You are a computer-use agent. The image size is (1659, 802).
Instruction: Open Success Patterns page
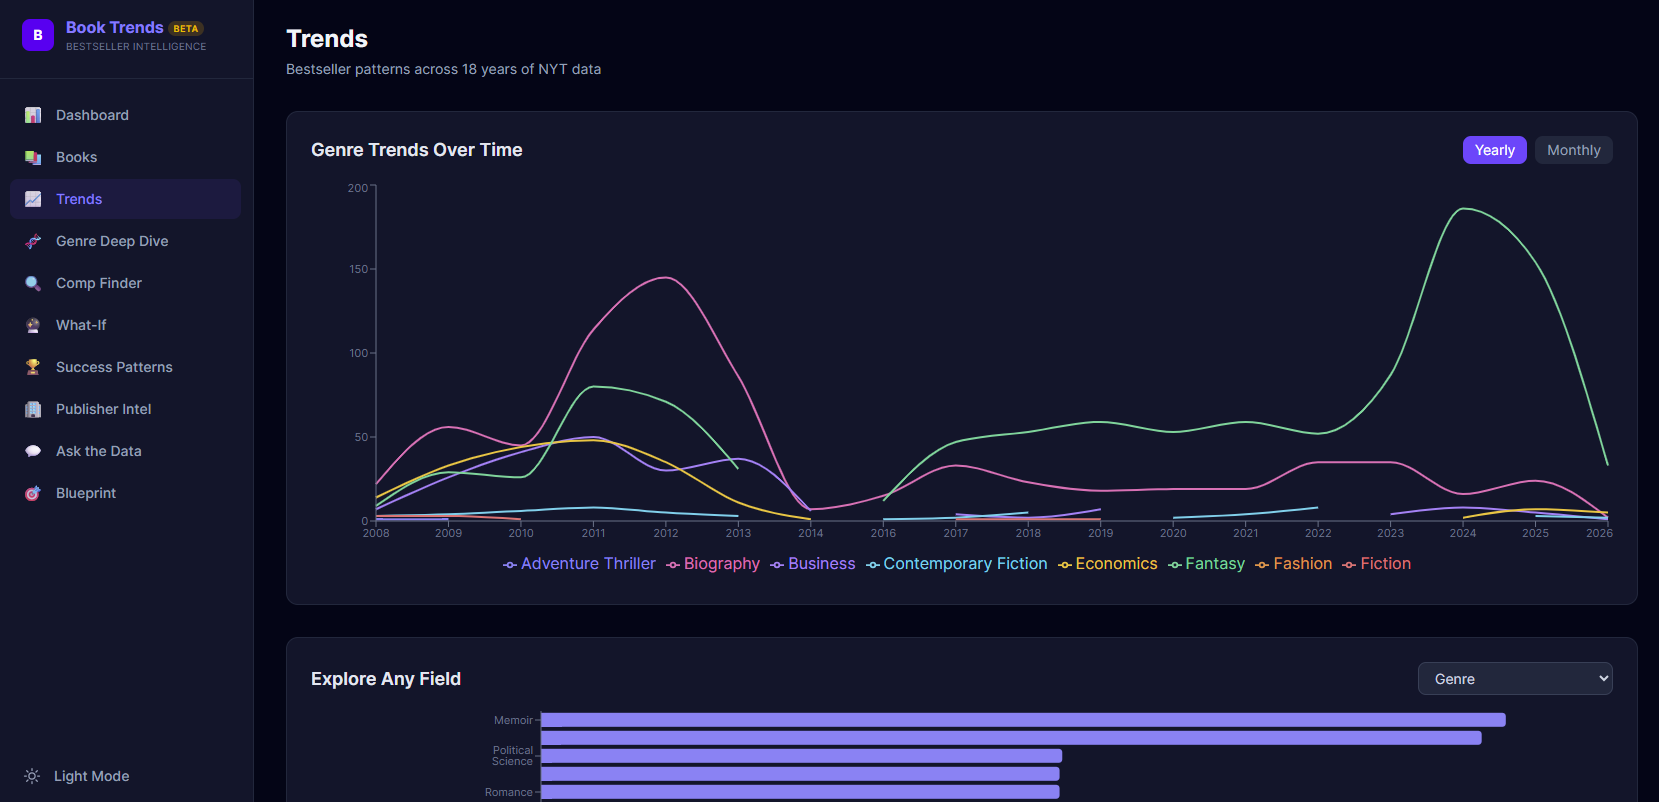click(125, 367)
